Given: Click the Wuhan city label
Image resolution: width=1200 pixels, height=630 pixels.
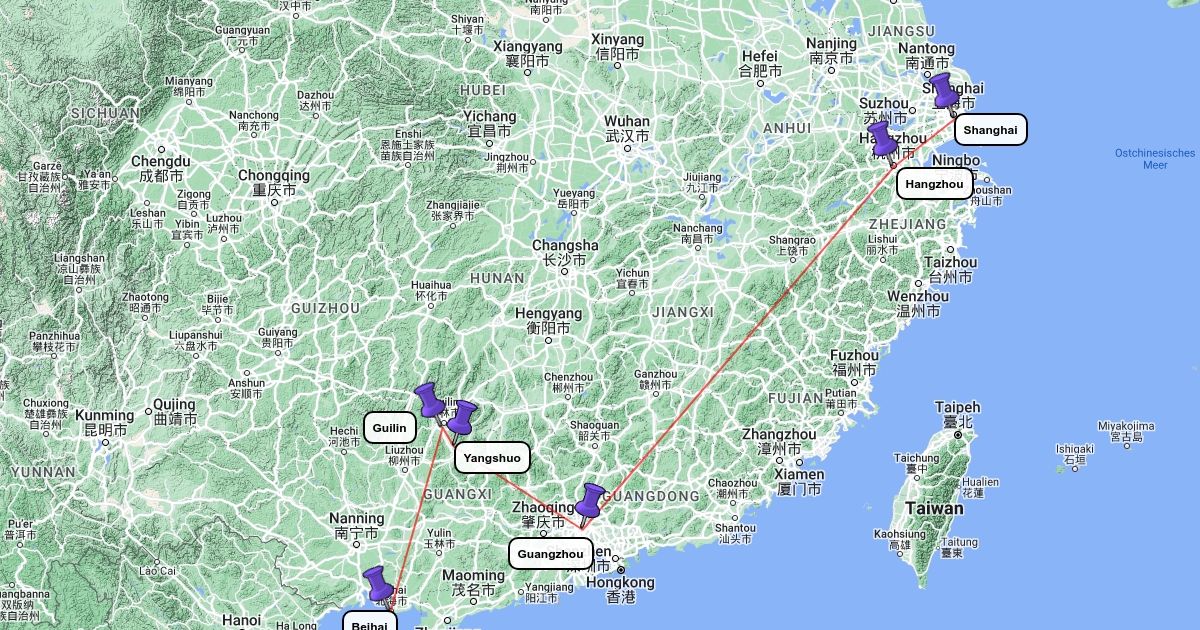Looking at the screenshot, I should click(x=627, y=121).
